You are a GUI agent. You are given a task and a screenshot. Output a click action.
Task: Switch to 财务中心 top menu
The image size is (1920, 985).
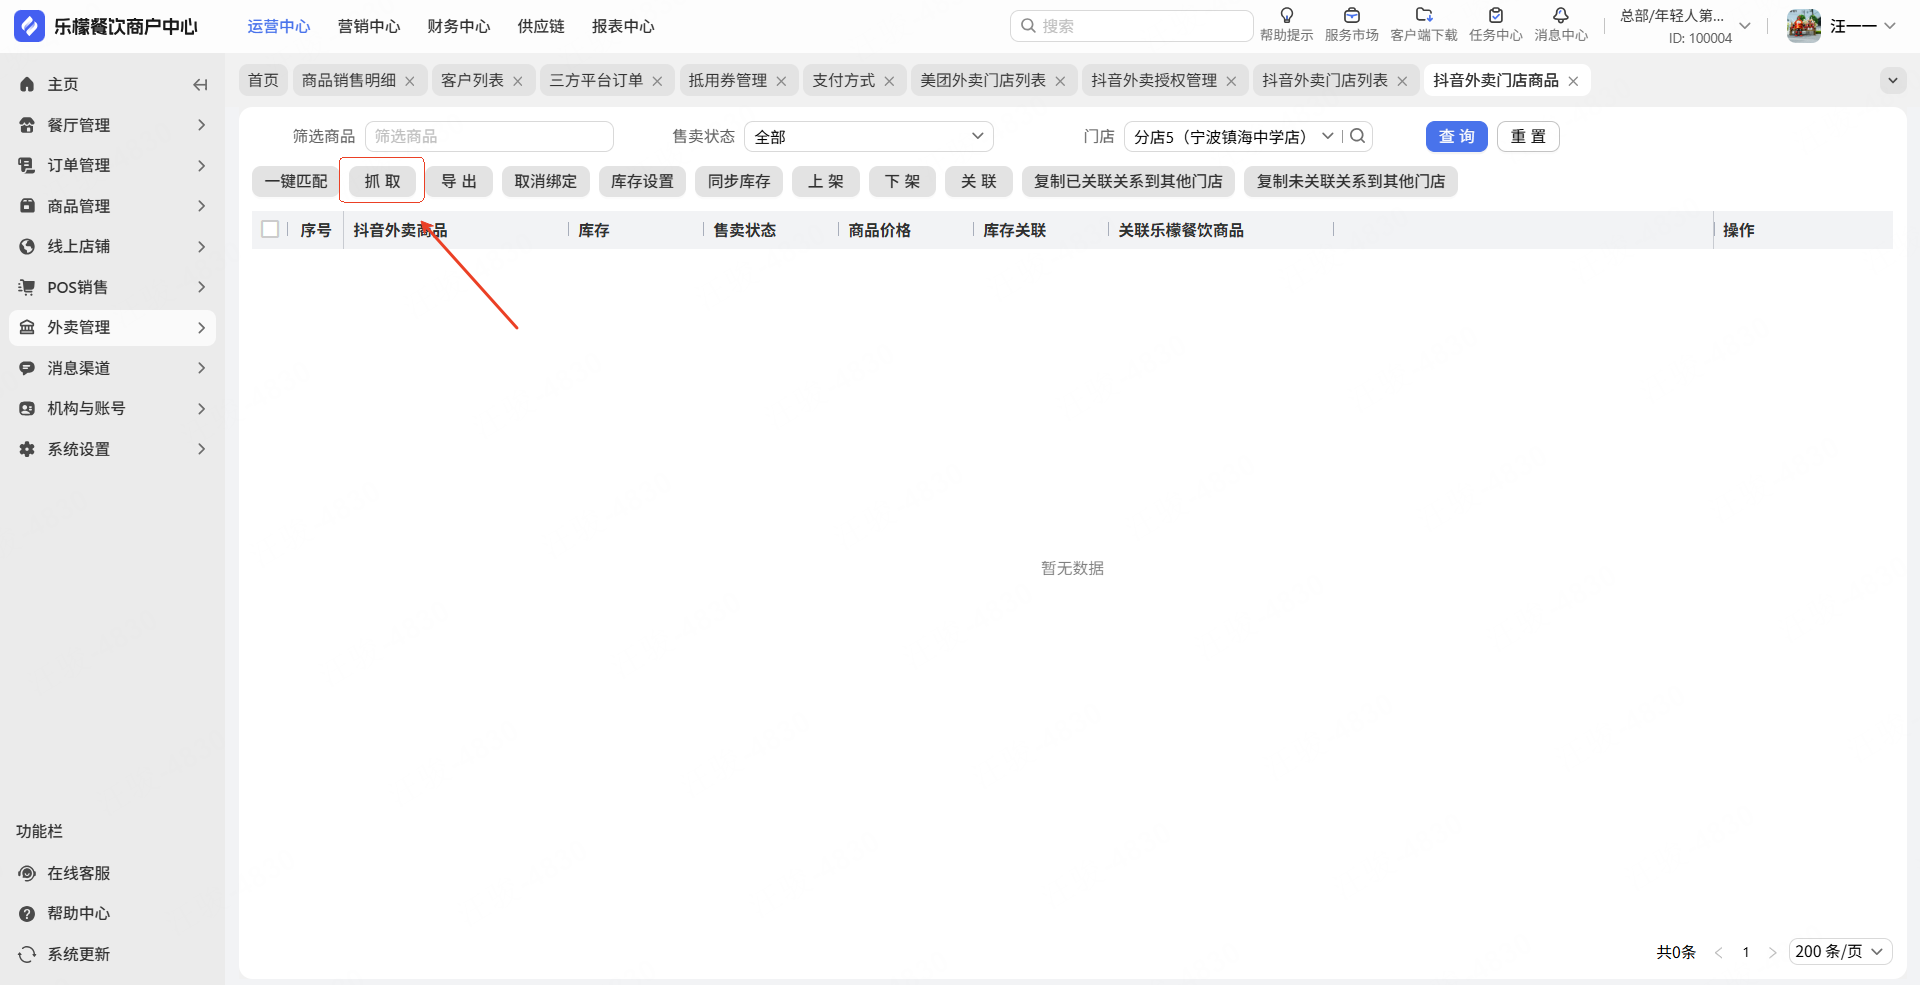click(459, 26)
